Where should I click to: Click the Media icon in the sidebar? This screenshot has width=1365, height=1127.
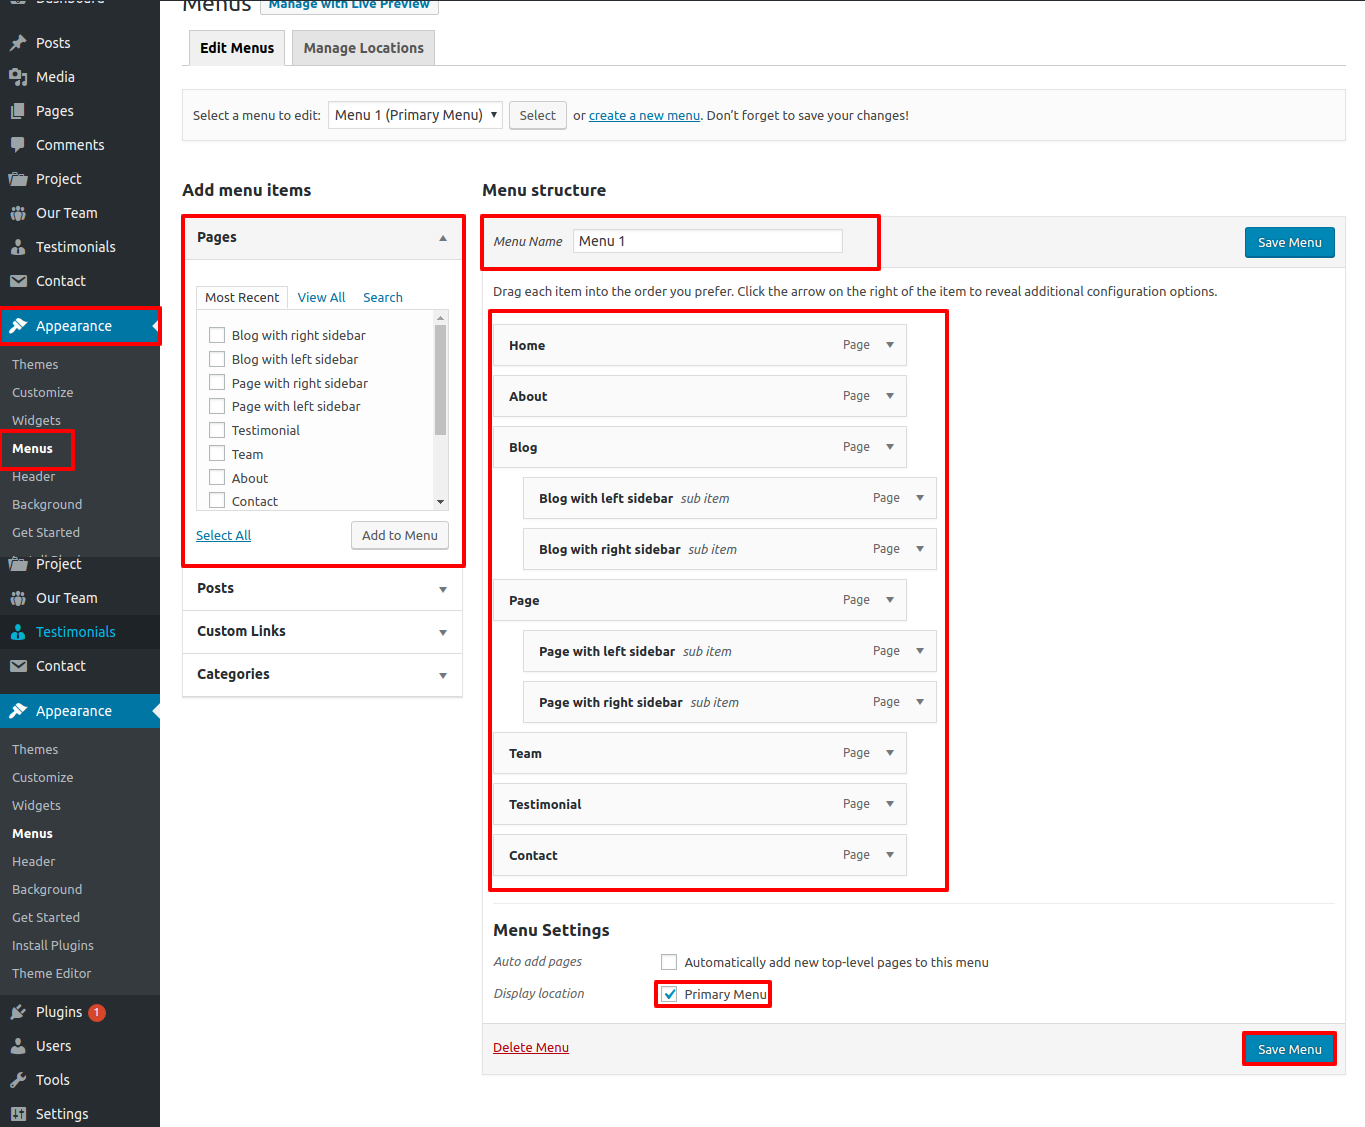(x=18, y=77)
